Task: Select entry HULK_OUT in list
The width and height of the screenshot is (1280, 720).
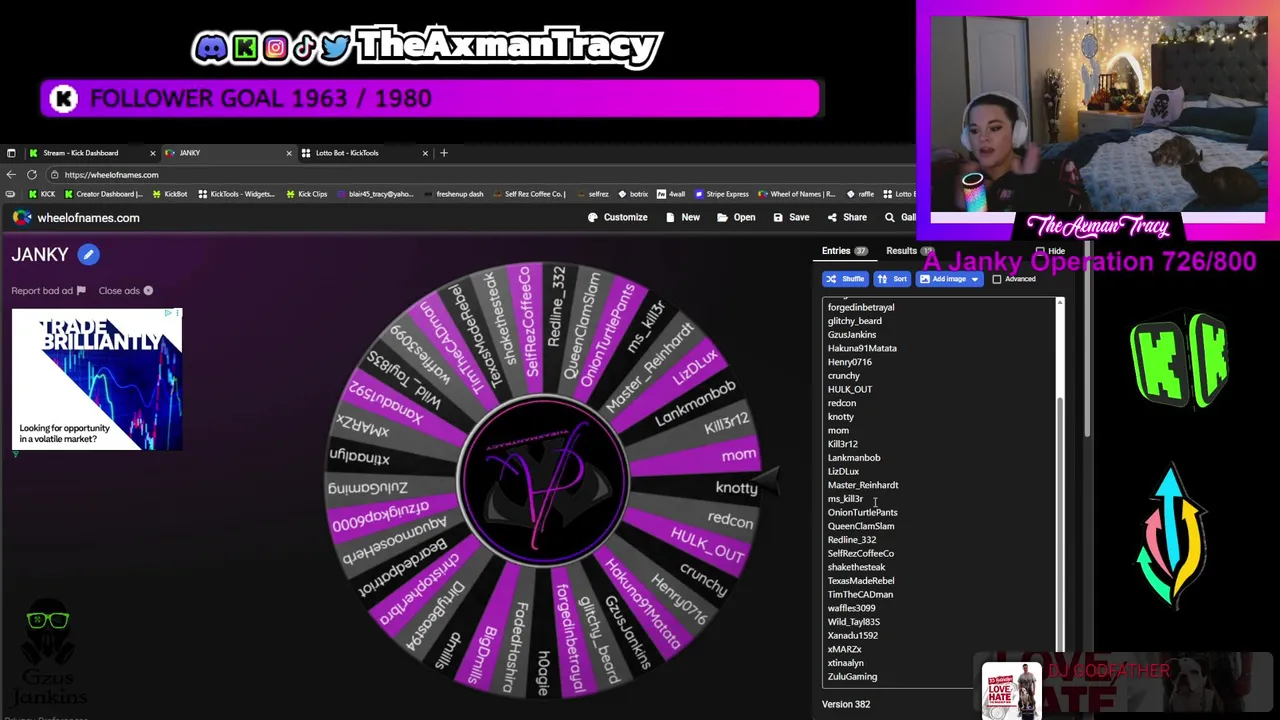Action: coord(850,389)
